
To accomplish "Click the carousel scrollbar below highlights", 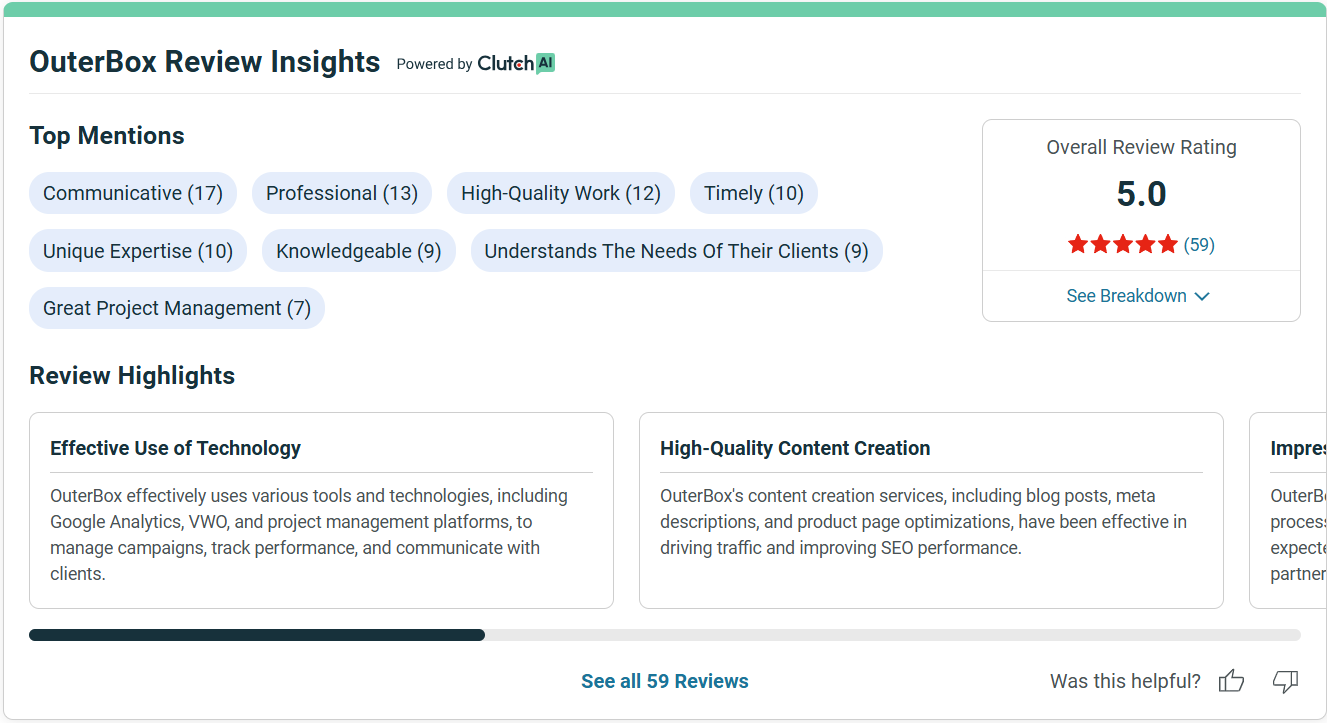I will pos(257,634).
